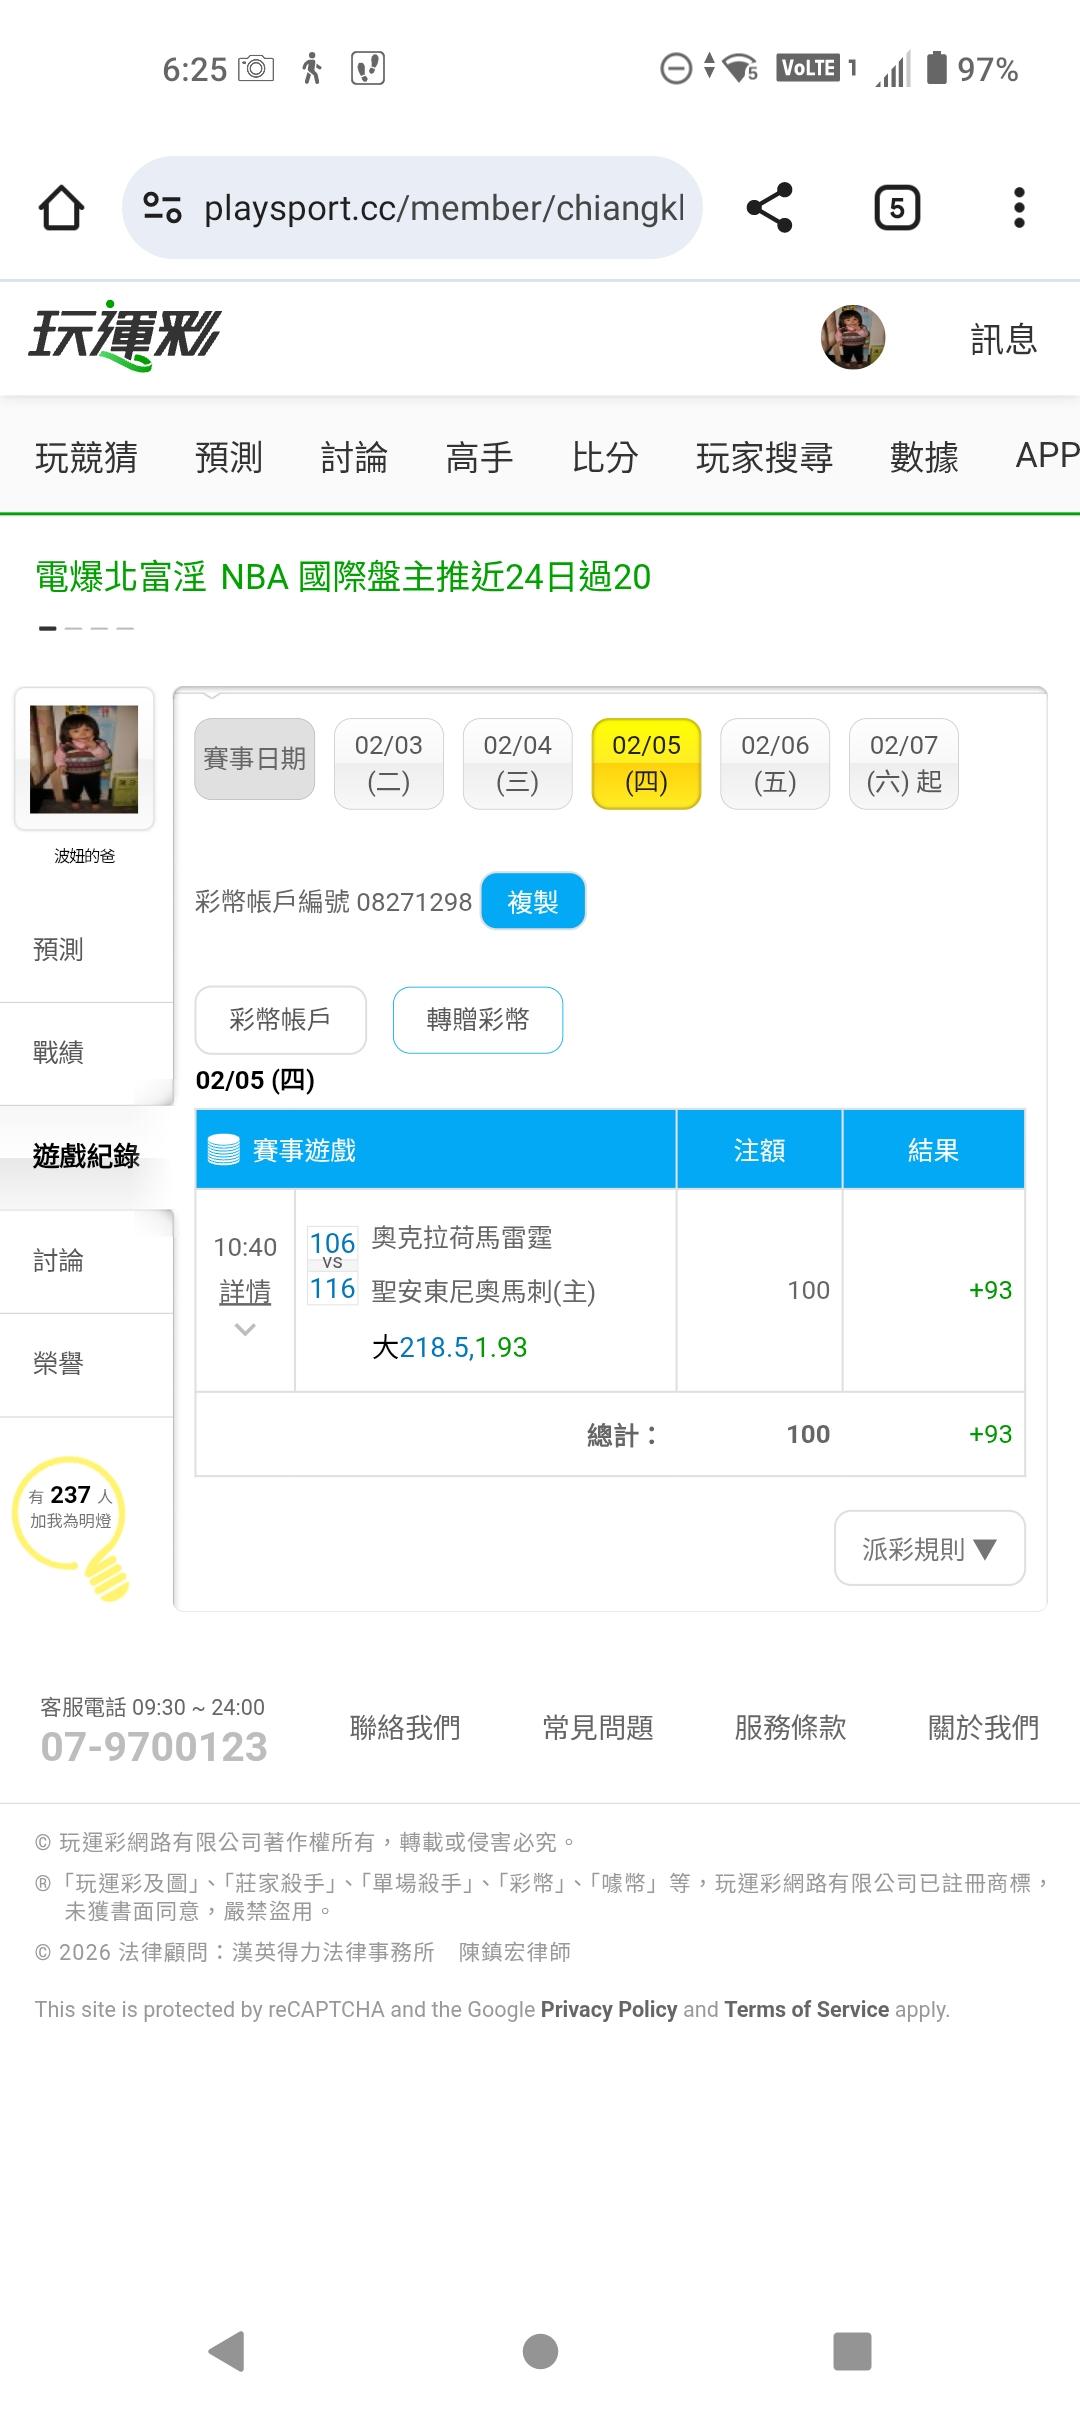
Task: Tap the share icon in toolbar
Action: pos(769,208)
